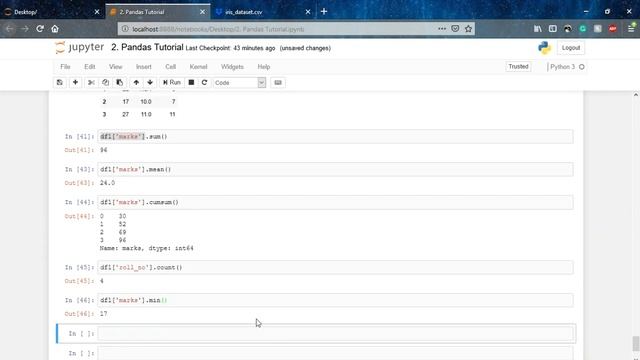Click the Jupyter logo
Viewport: 640px width, 360px height.
pyautogui.click(x=80, y=47)
